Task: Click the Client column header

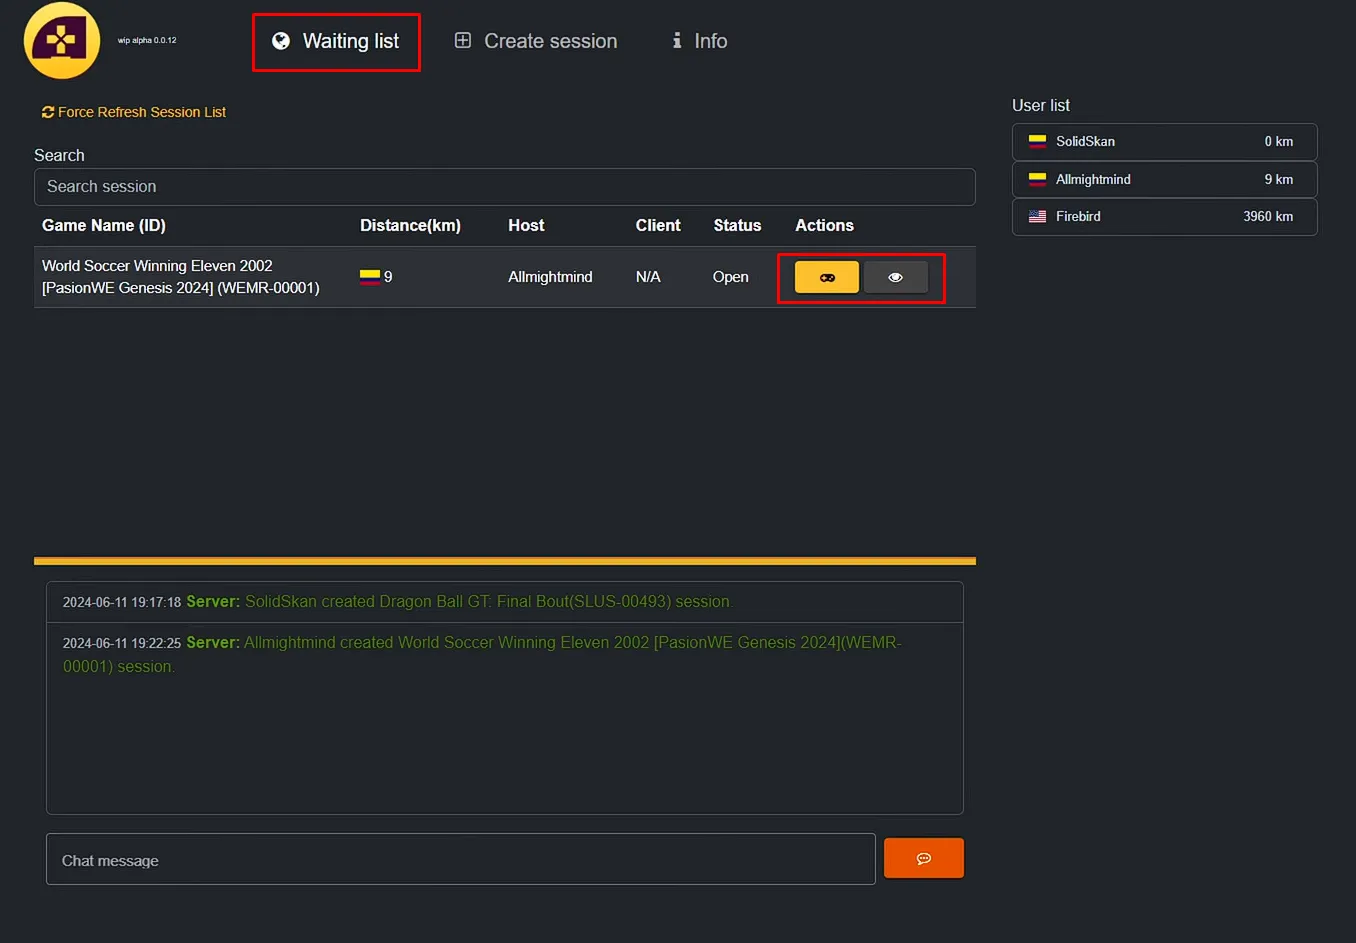Action: 658,226
